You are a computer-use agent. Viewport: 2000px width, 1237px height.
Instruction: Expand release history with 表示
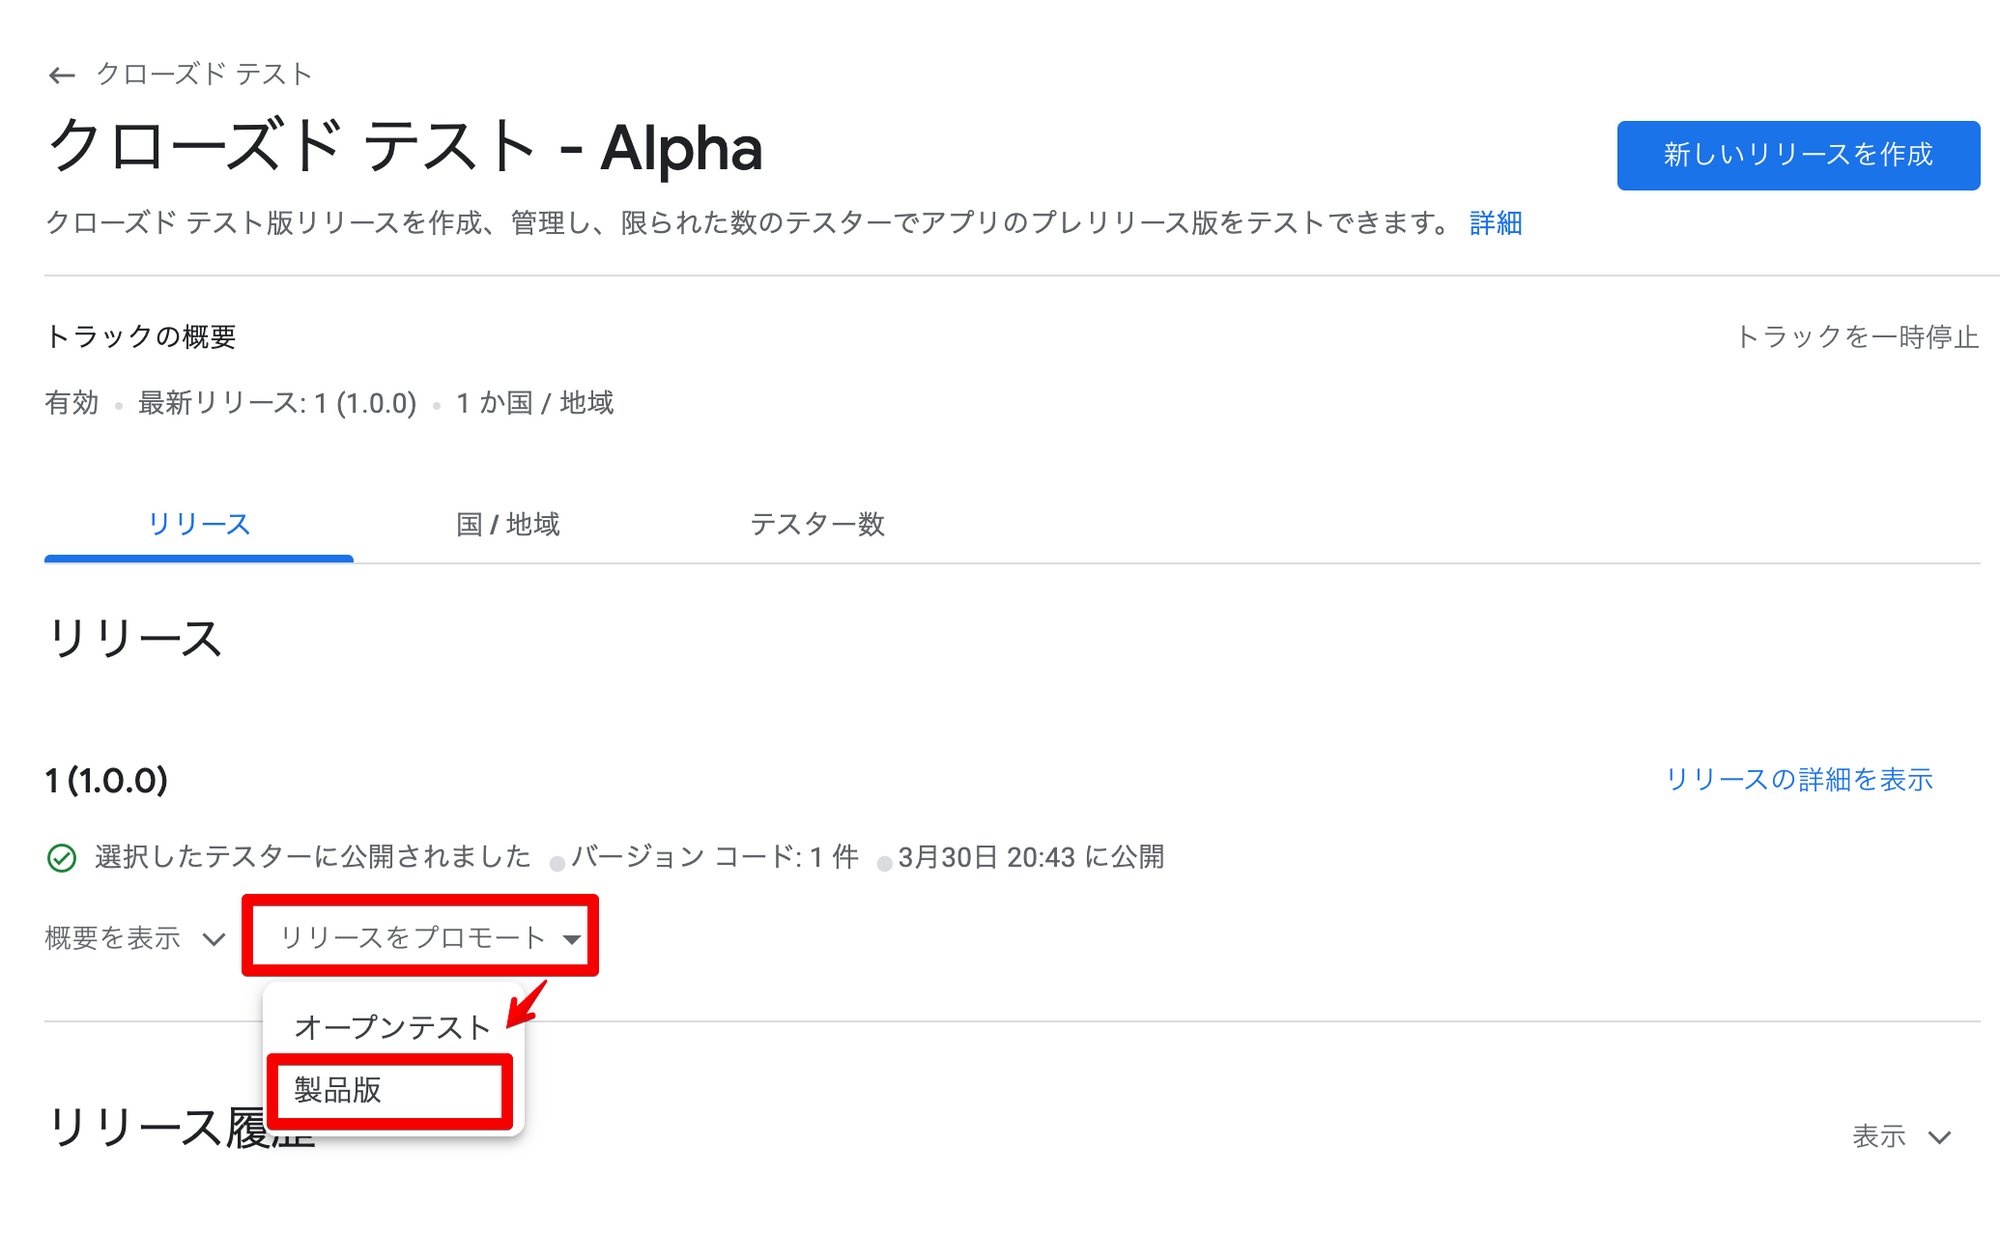(1878, 1137)
